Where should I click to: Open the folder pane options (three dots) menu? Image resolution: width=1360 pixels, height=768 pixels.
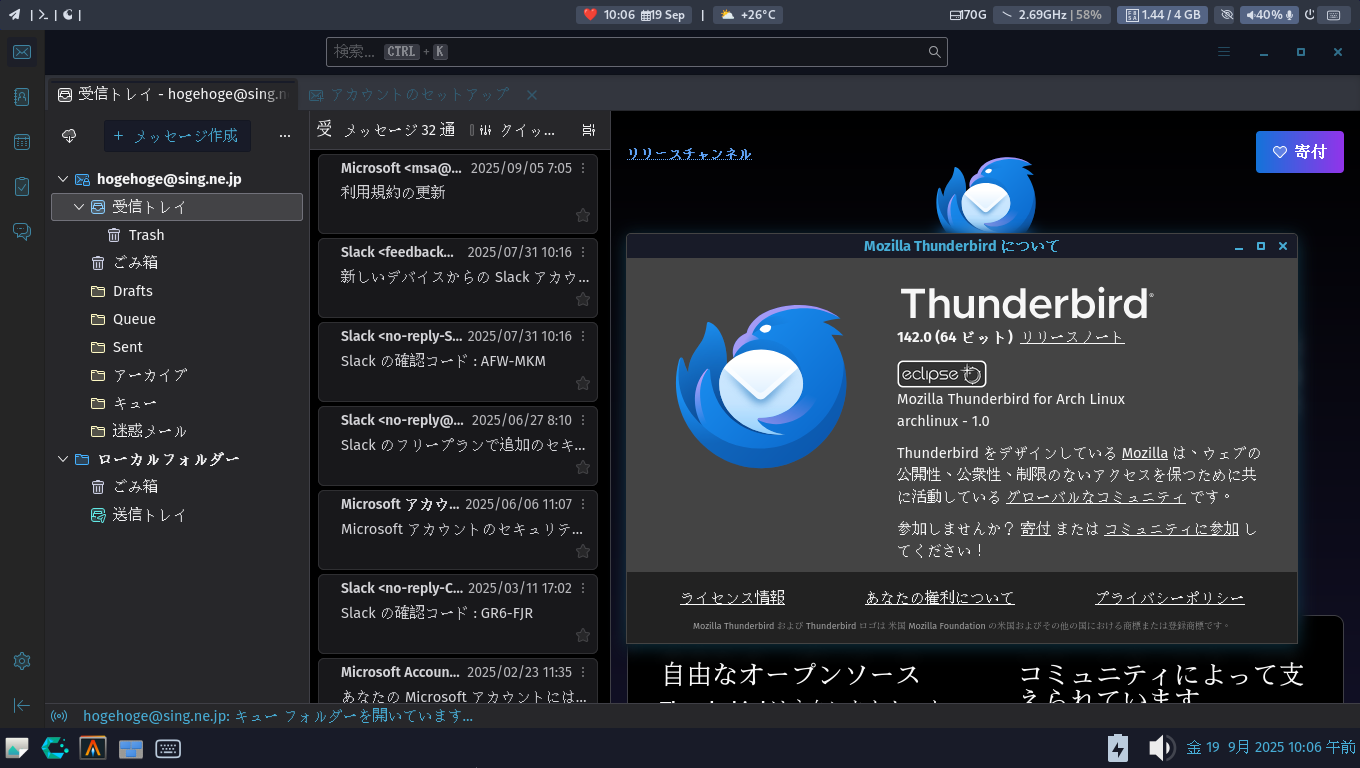coord(285,136)
